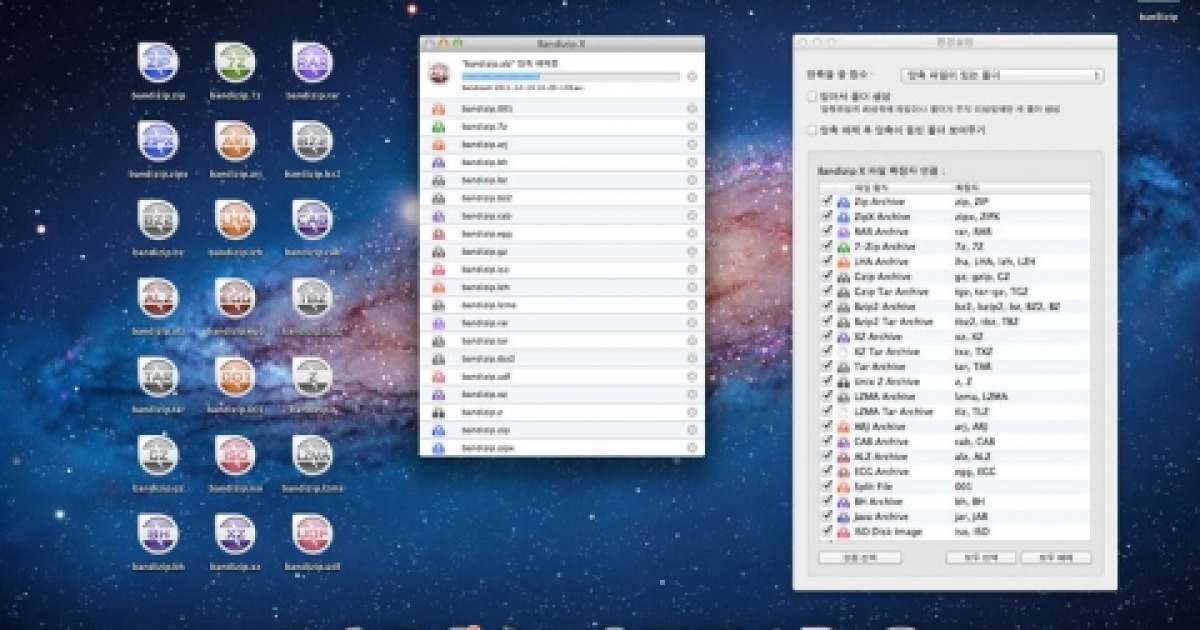Uncheck the Zip Archive association
Viewport: 1200px width, 630px height.
tap(827, 201)
